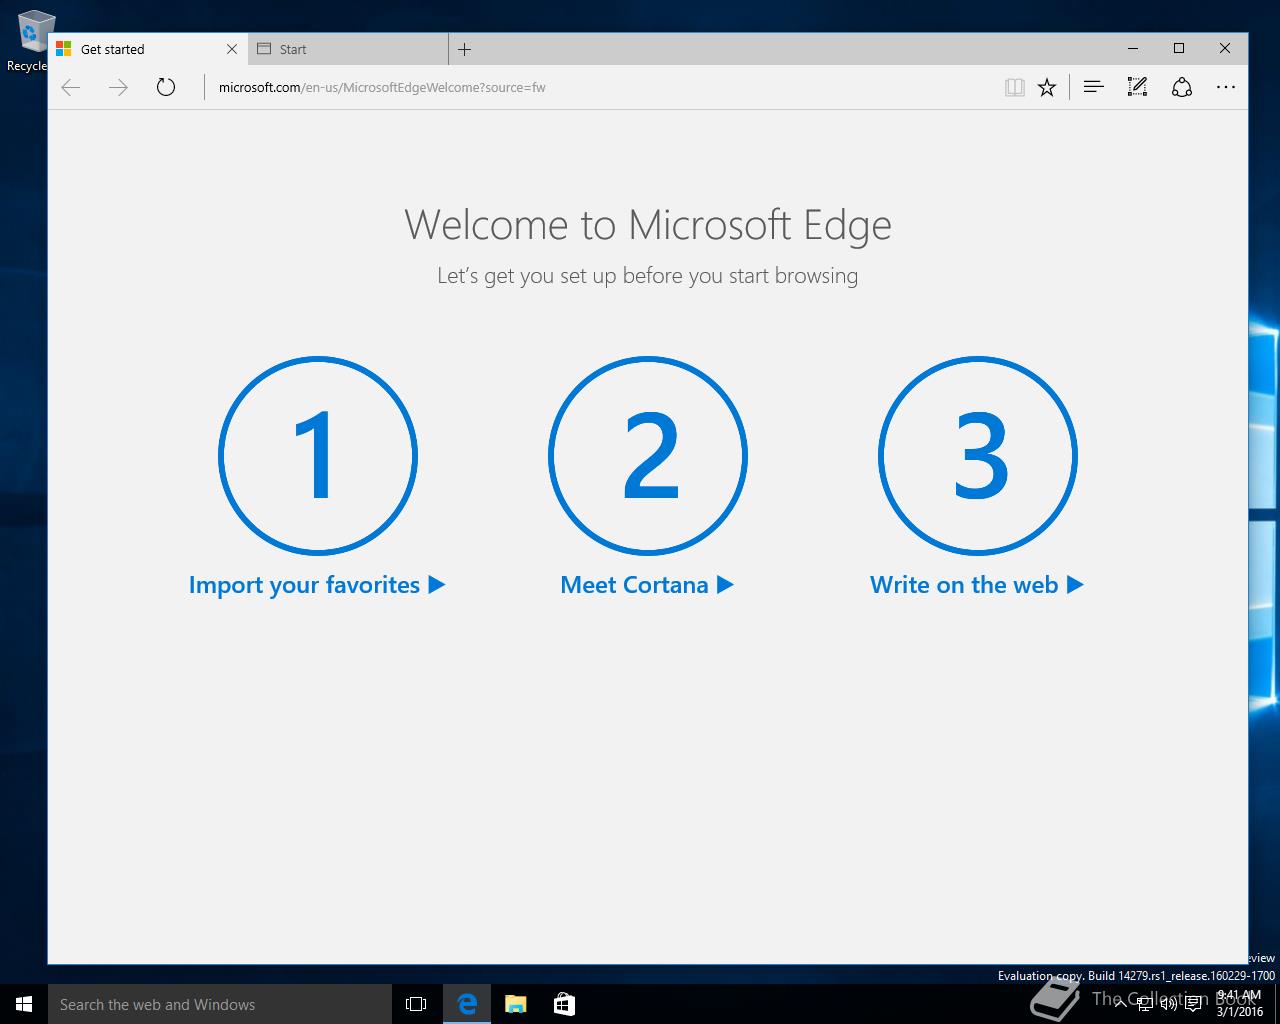Click the address bar URL

[x=382, y=88]
